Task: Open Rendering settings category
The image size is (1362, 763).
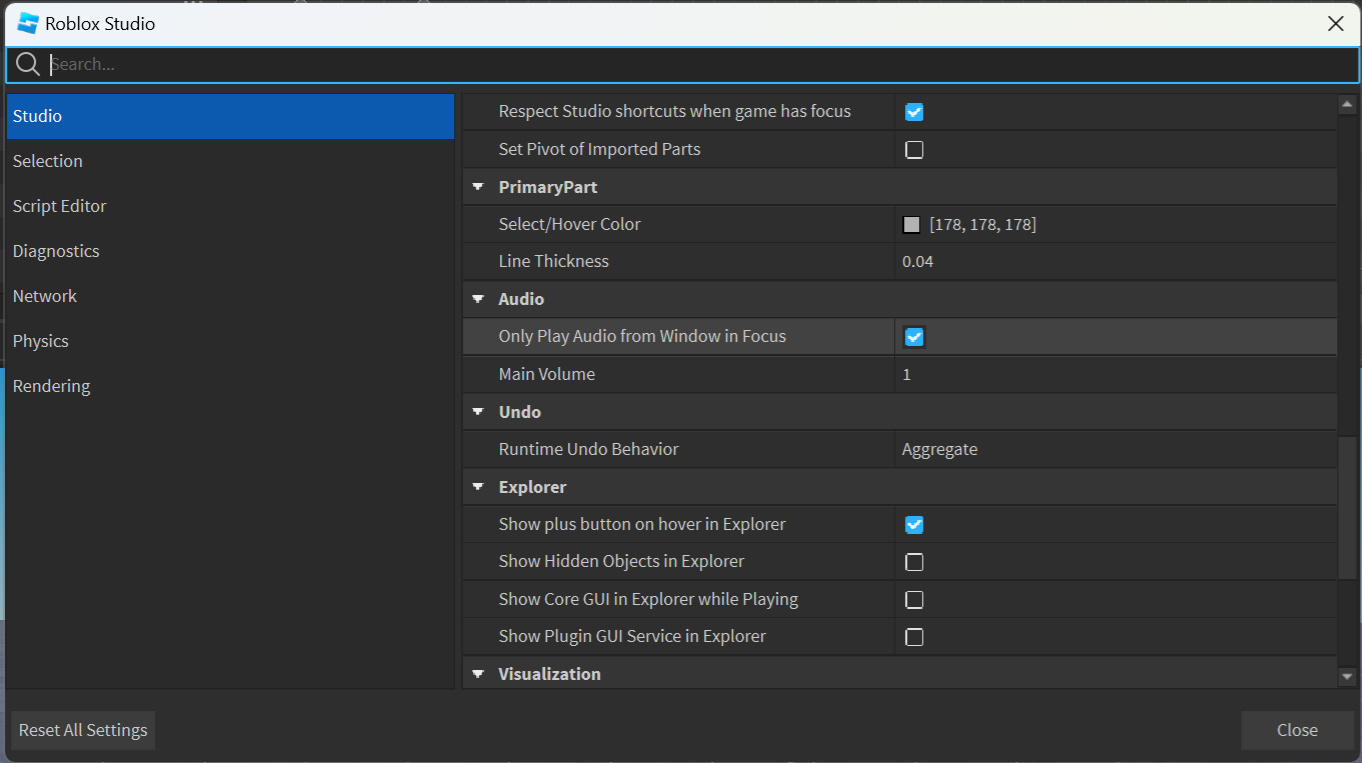Action: (x=230, y=386)
